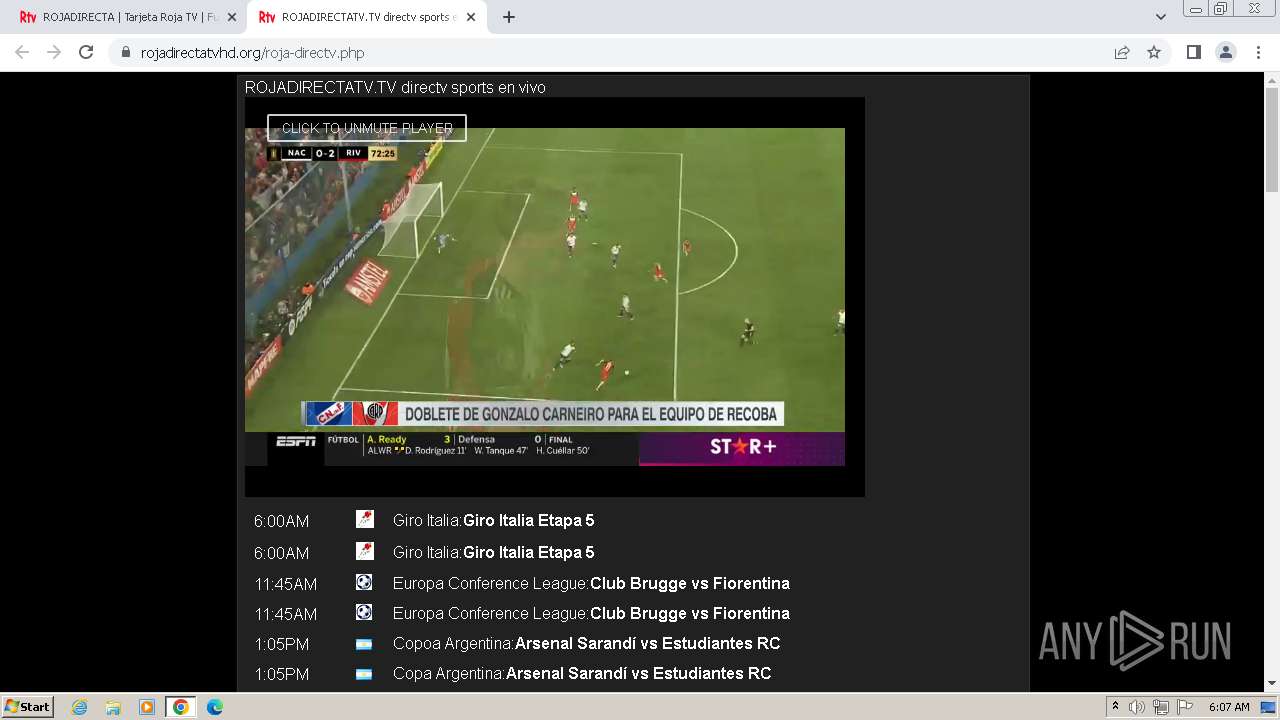1280x720 pixels.
Task: Reload the current page
Action: [86, 52]
